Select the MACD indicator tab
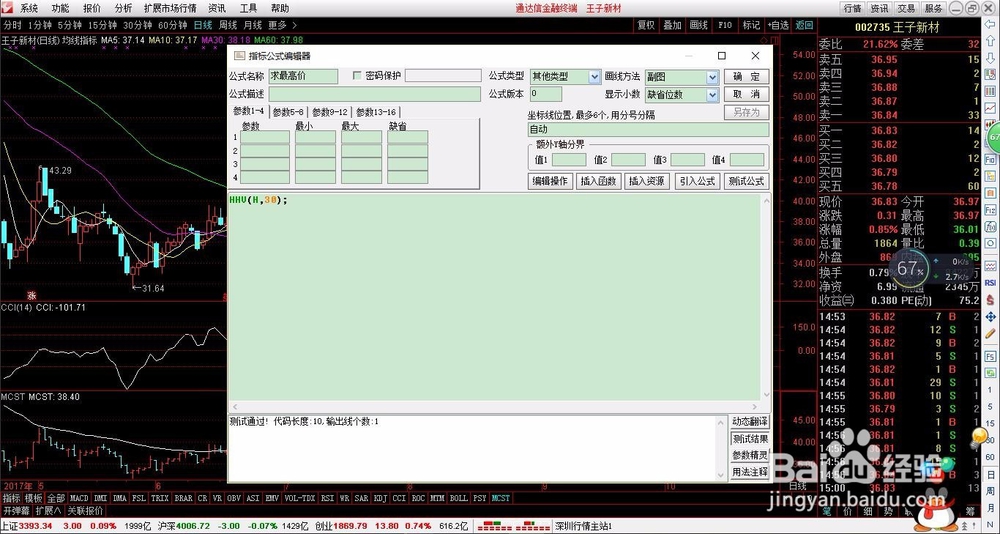The height and width of the screenshot is (534, 1000). (x=79, y=498)
